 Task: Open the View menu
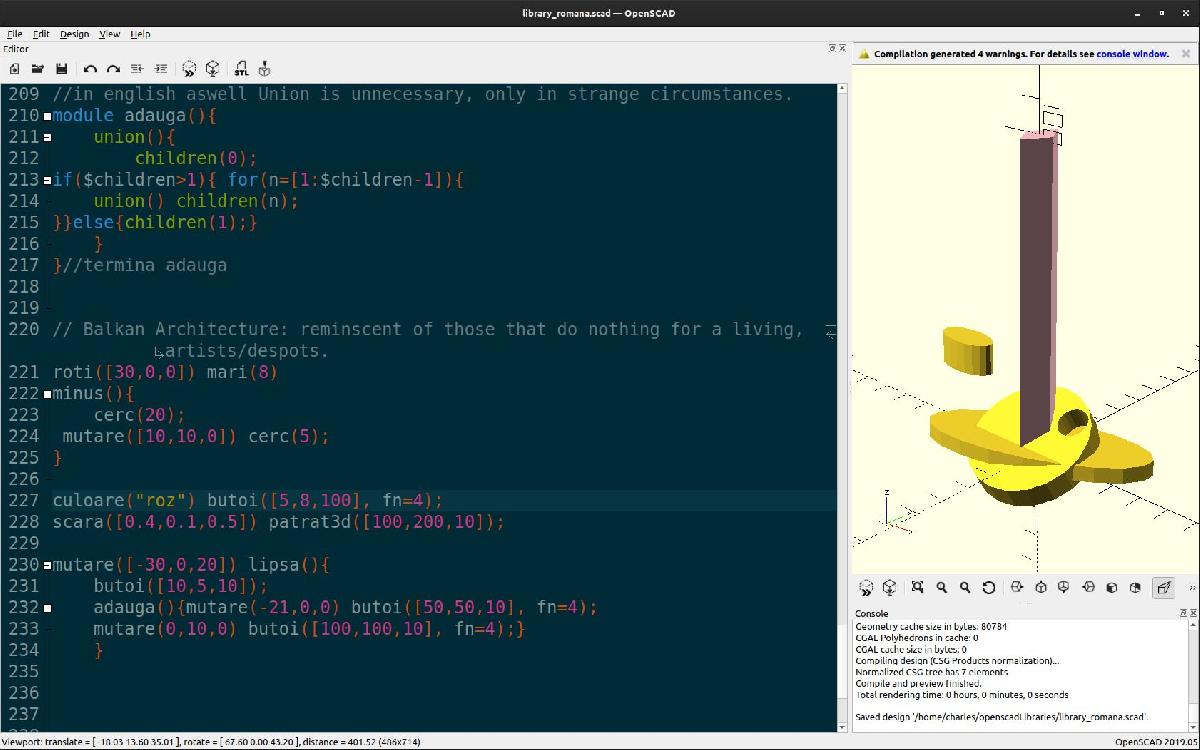point(108,33)
